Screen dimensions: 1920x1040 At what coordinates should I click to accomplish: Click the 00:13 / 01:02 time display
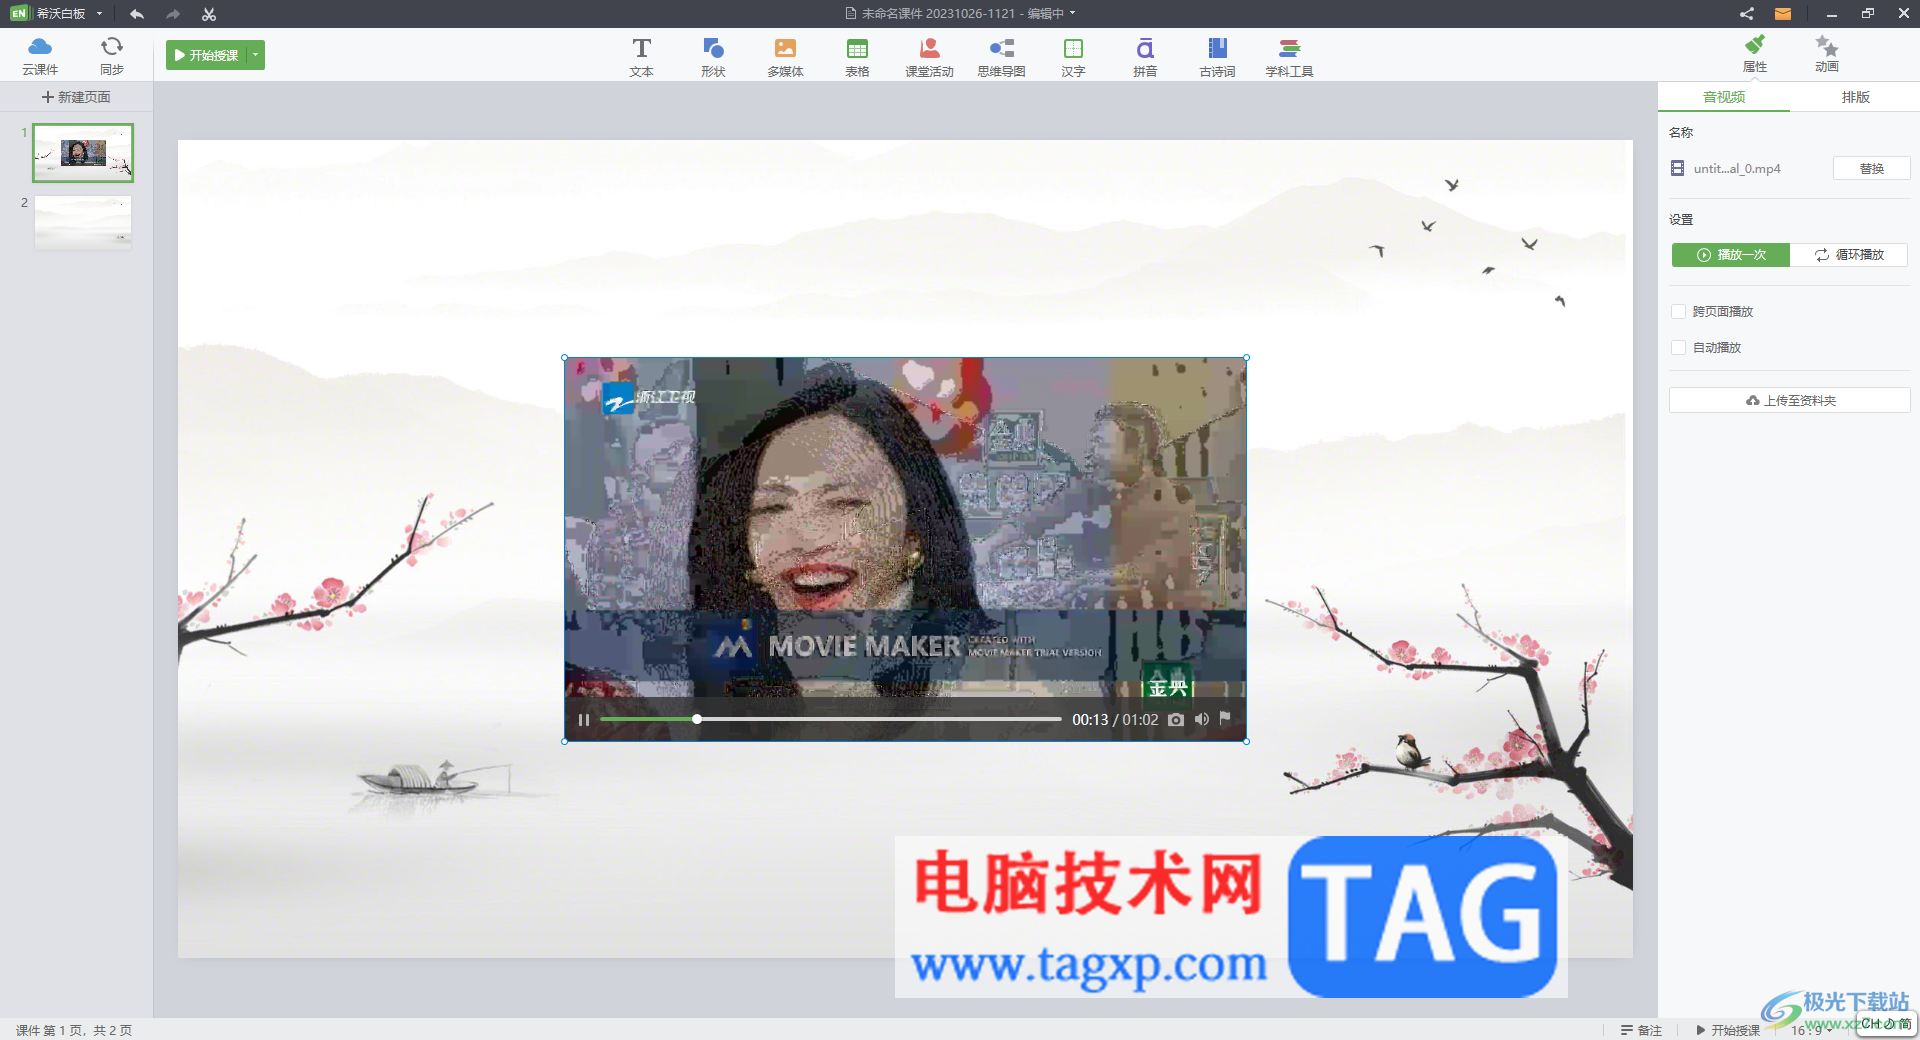1115,720
